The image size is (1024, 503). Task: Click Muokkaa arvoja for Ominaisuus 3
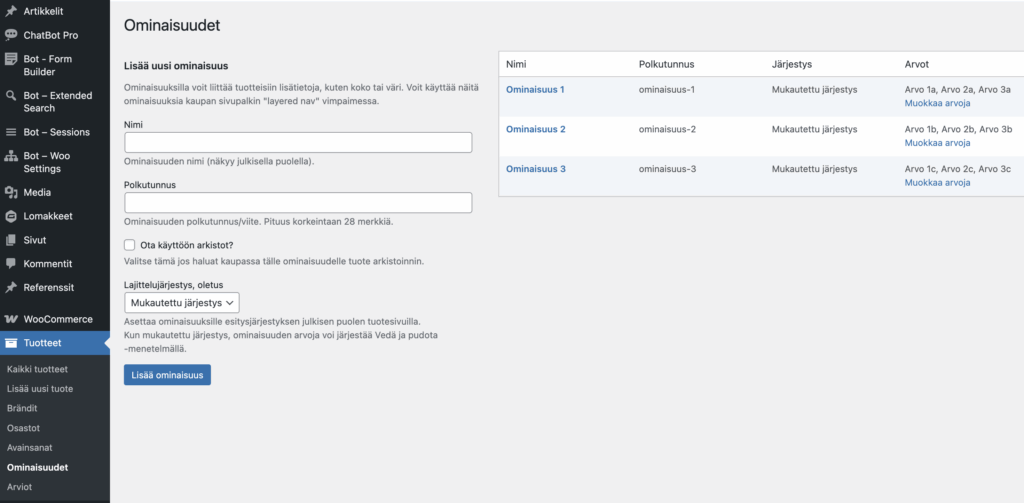[937, 183]
